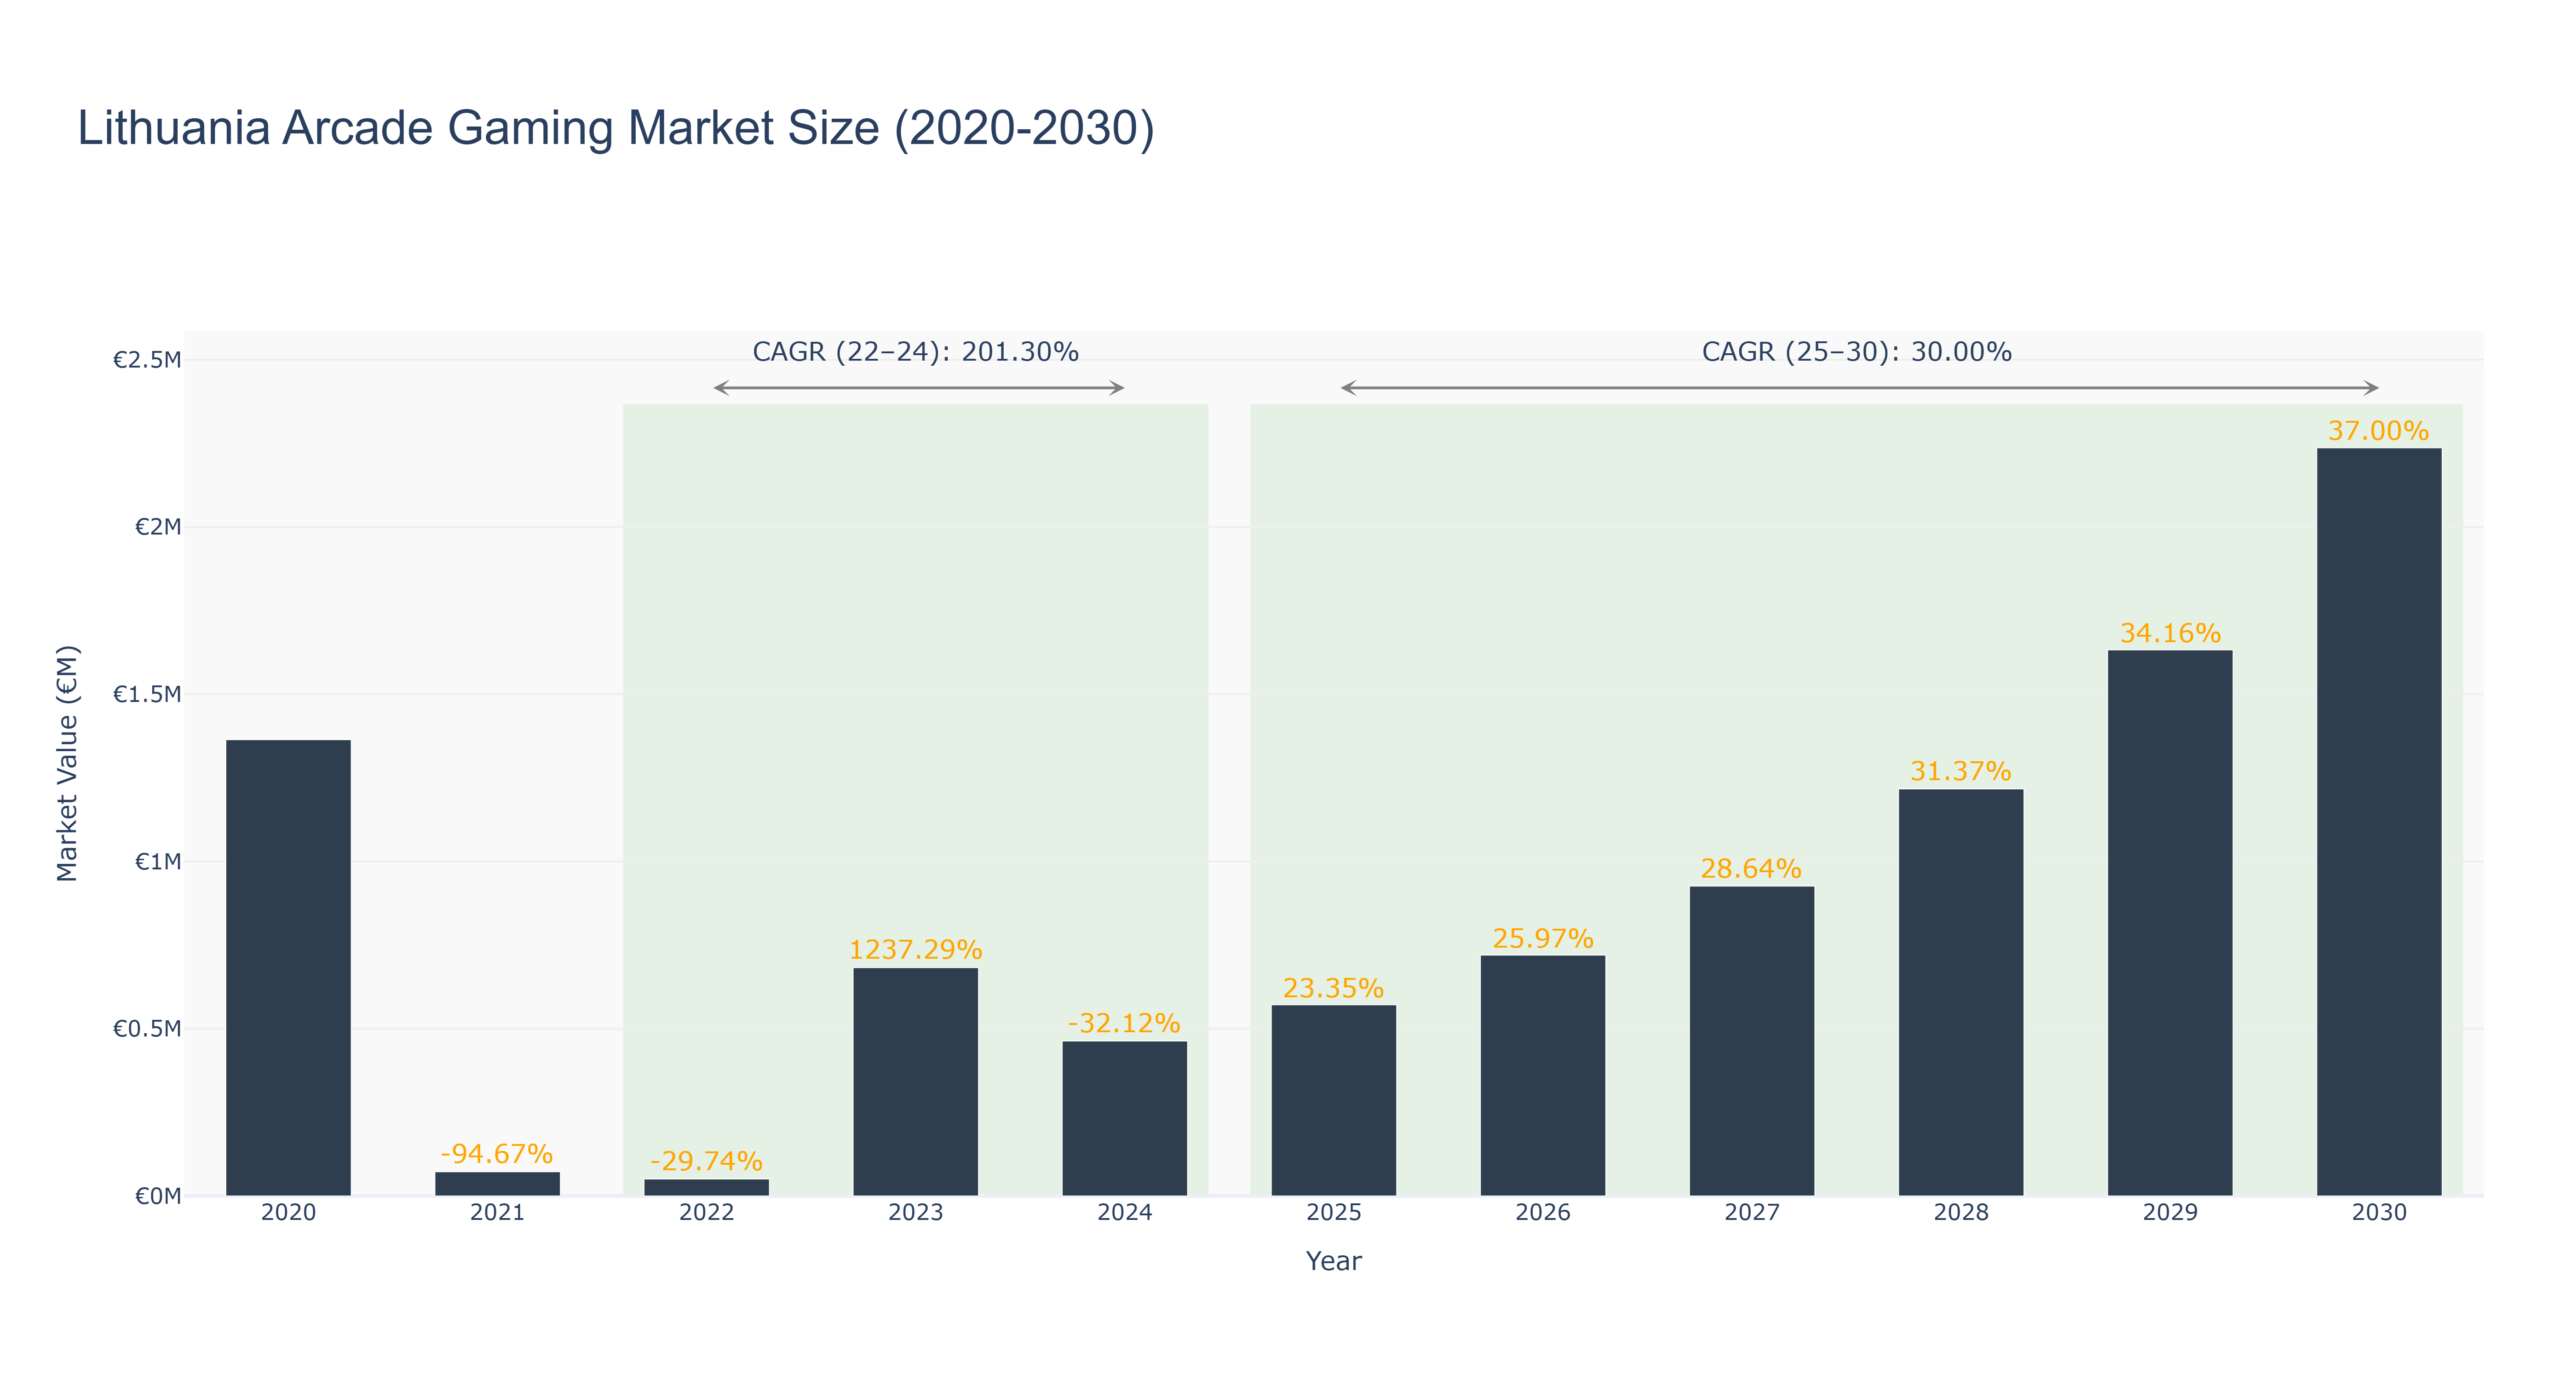Click the '2025' x-axis tick label
The width and height of the screenshot is (2576, 1380).
(1334, 1213)
